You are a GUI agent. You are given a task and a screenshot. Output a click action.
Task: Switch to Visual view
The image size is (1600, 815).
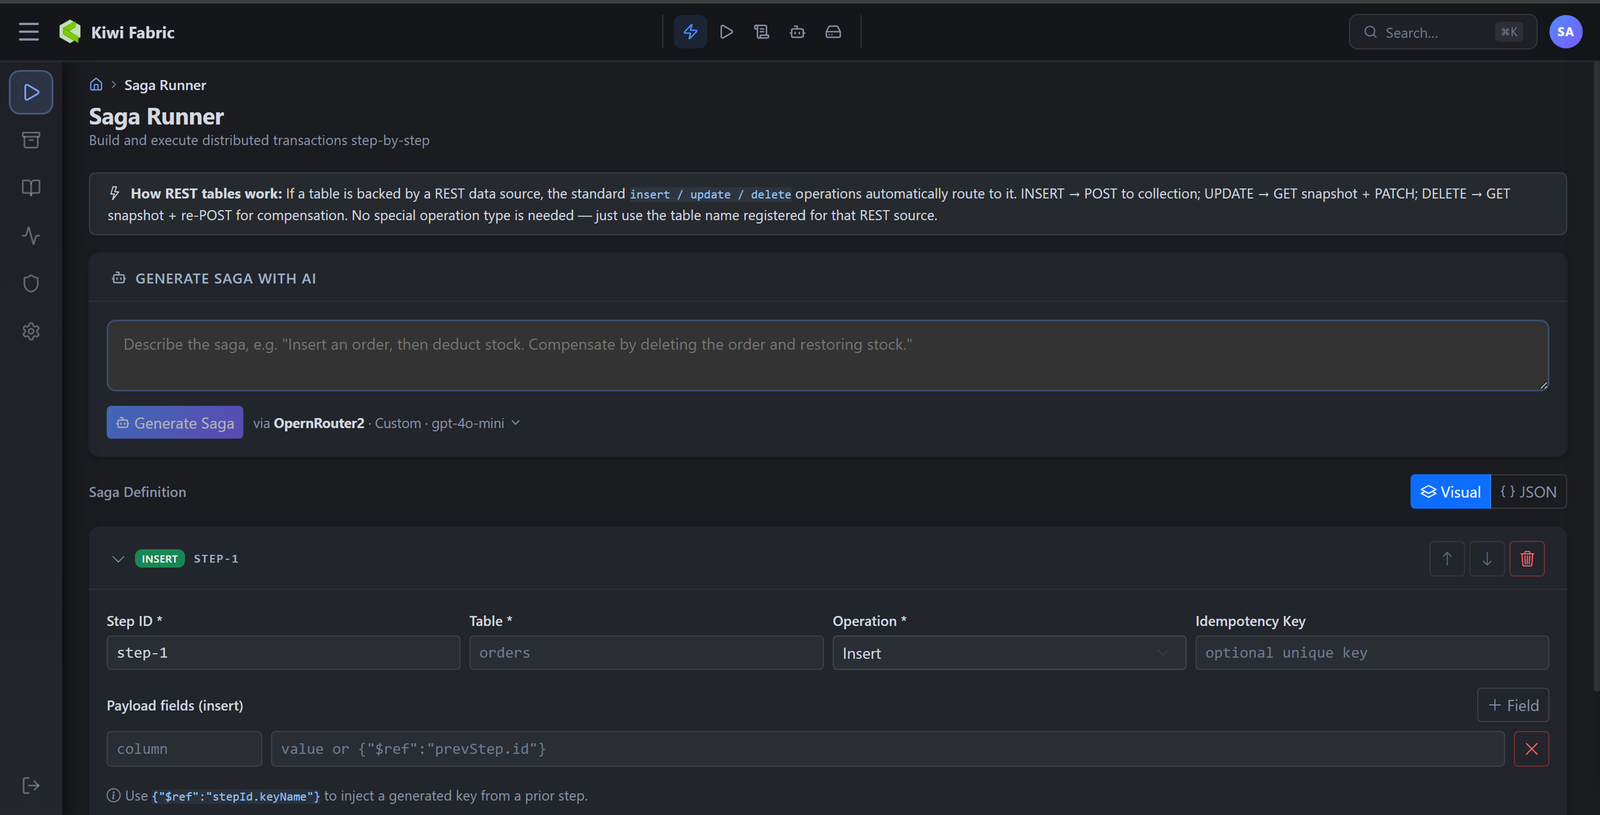point(1451,492)
